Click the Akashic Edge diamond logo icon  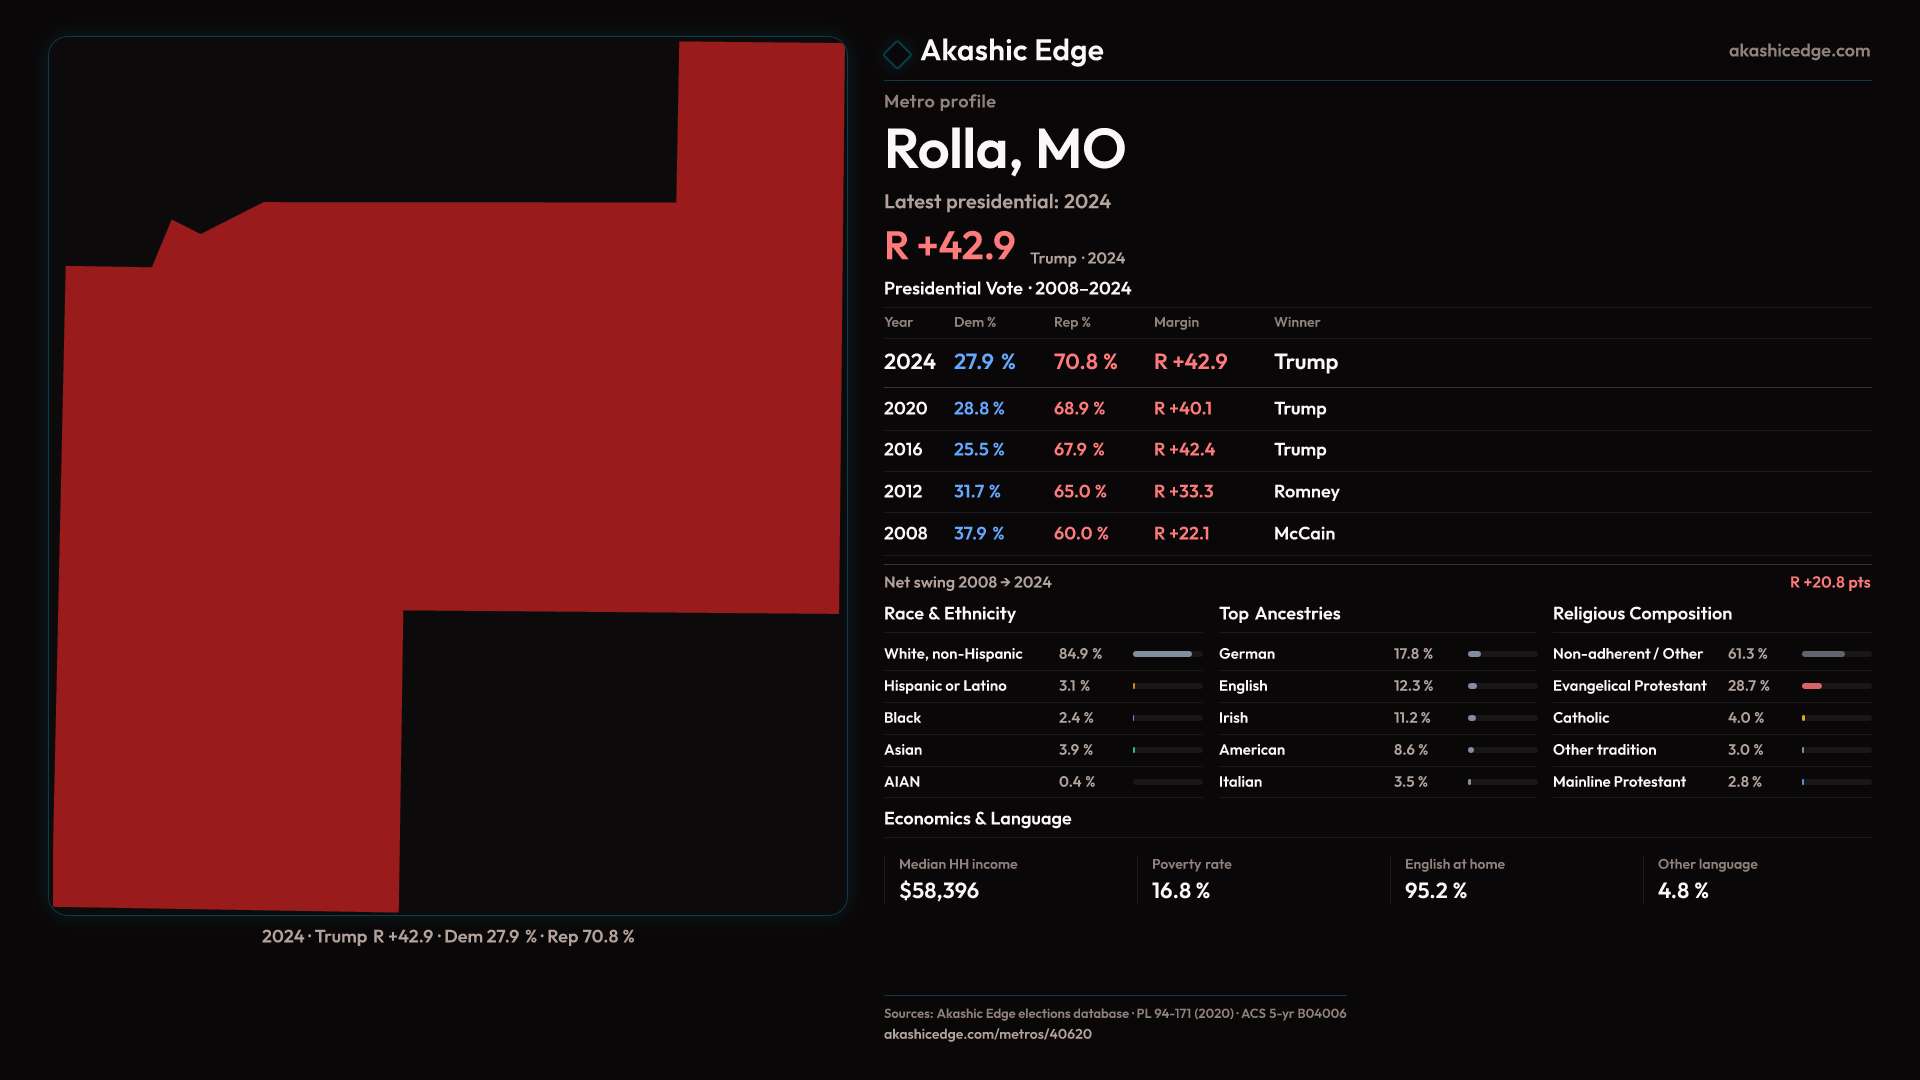897,53
